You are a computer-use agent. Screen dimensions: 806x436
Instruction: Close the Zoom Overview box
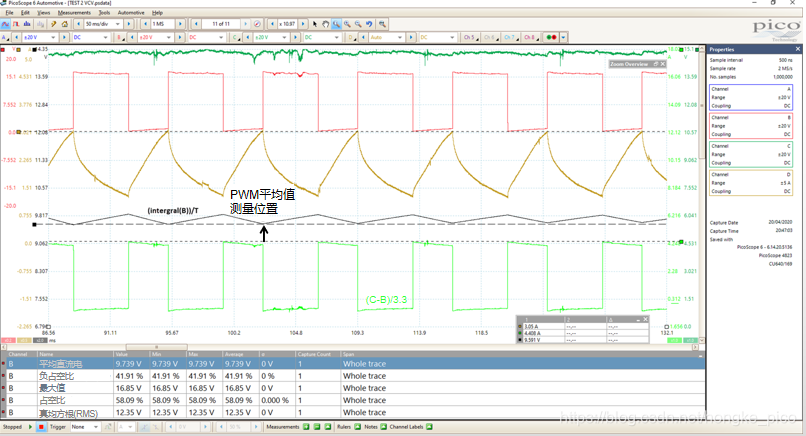(663, 64)
